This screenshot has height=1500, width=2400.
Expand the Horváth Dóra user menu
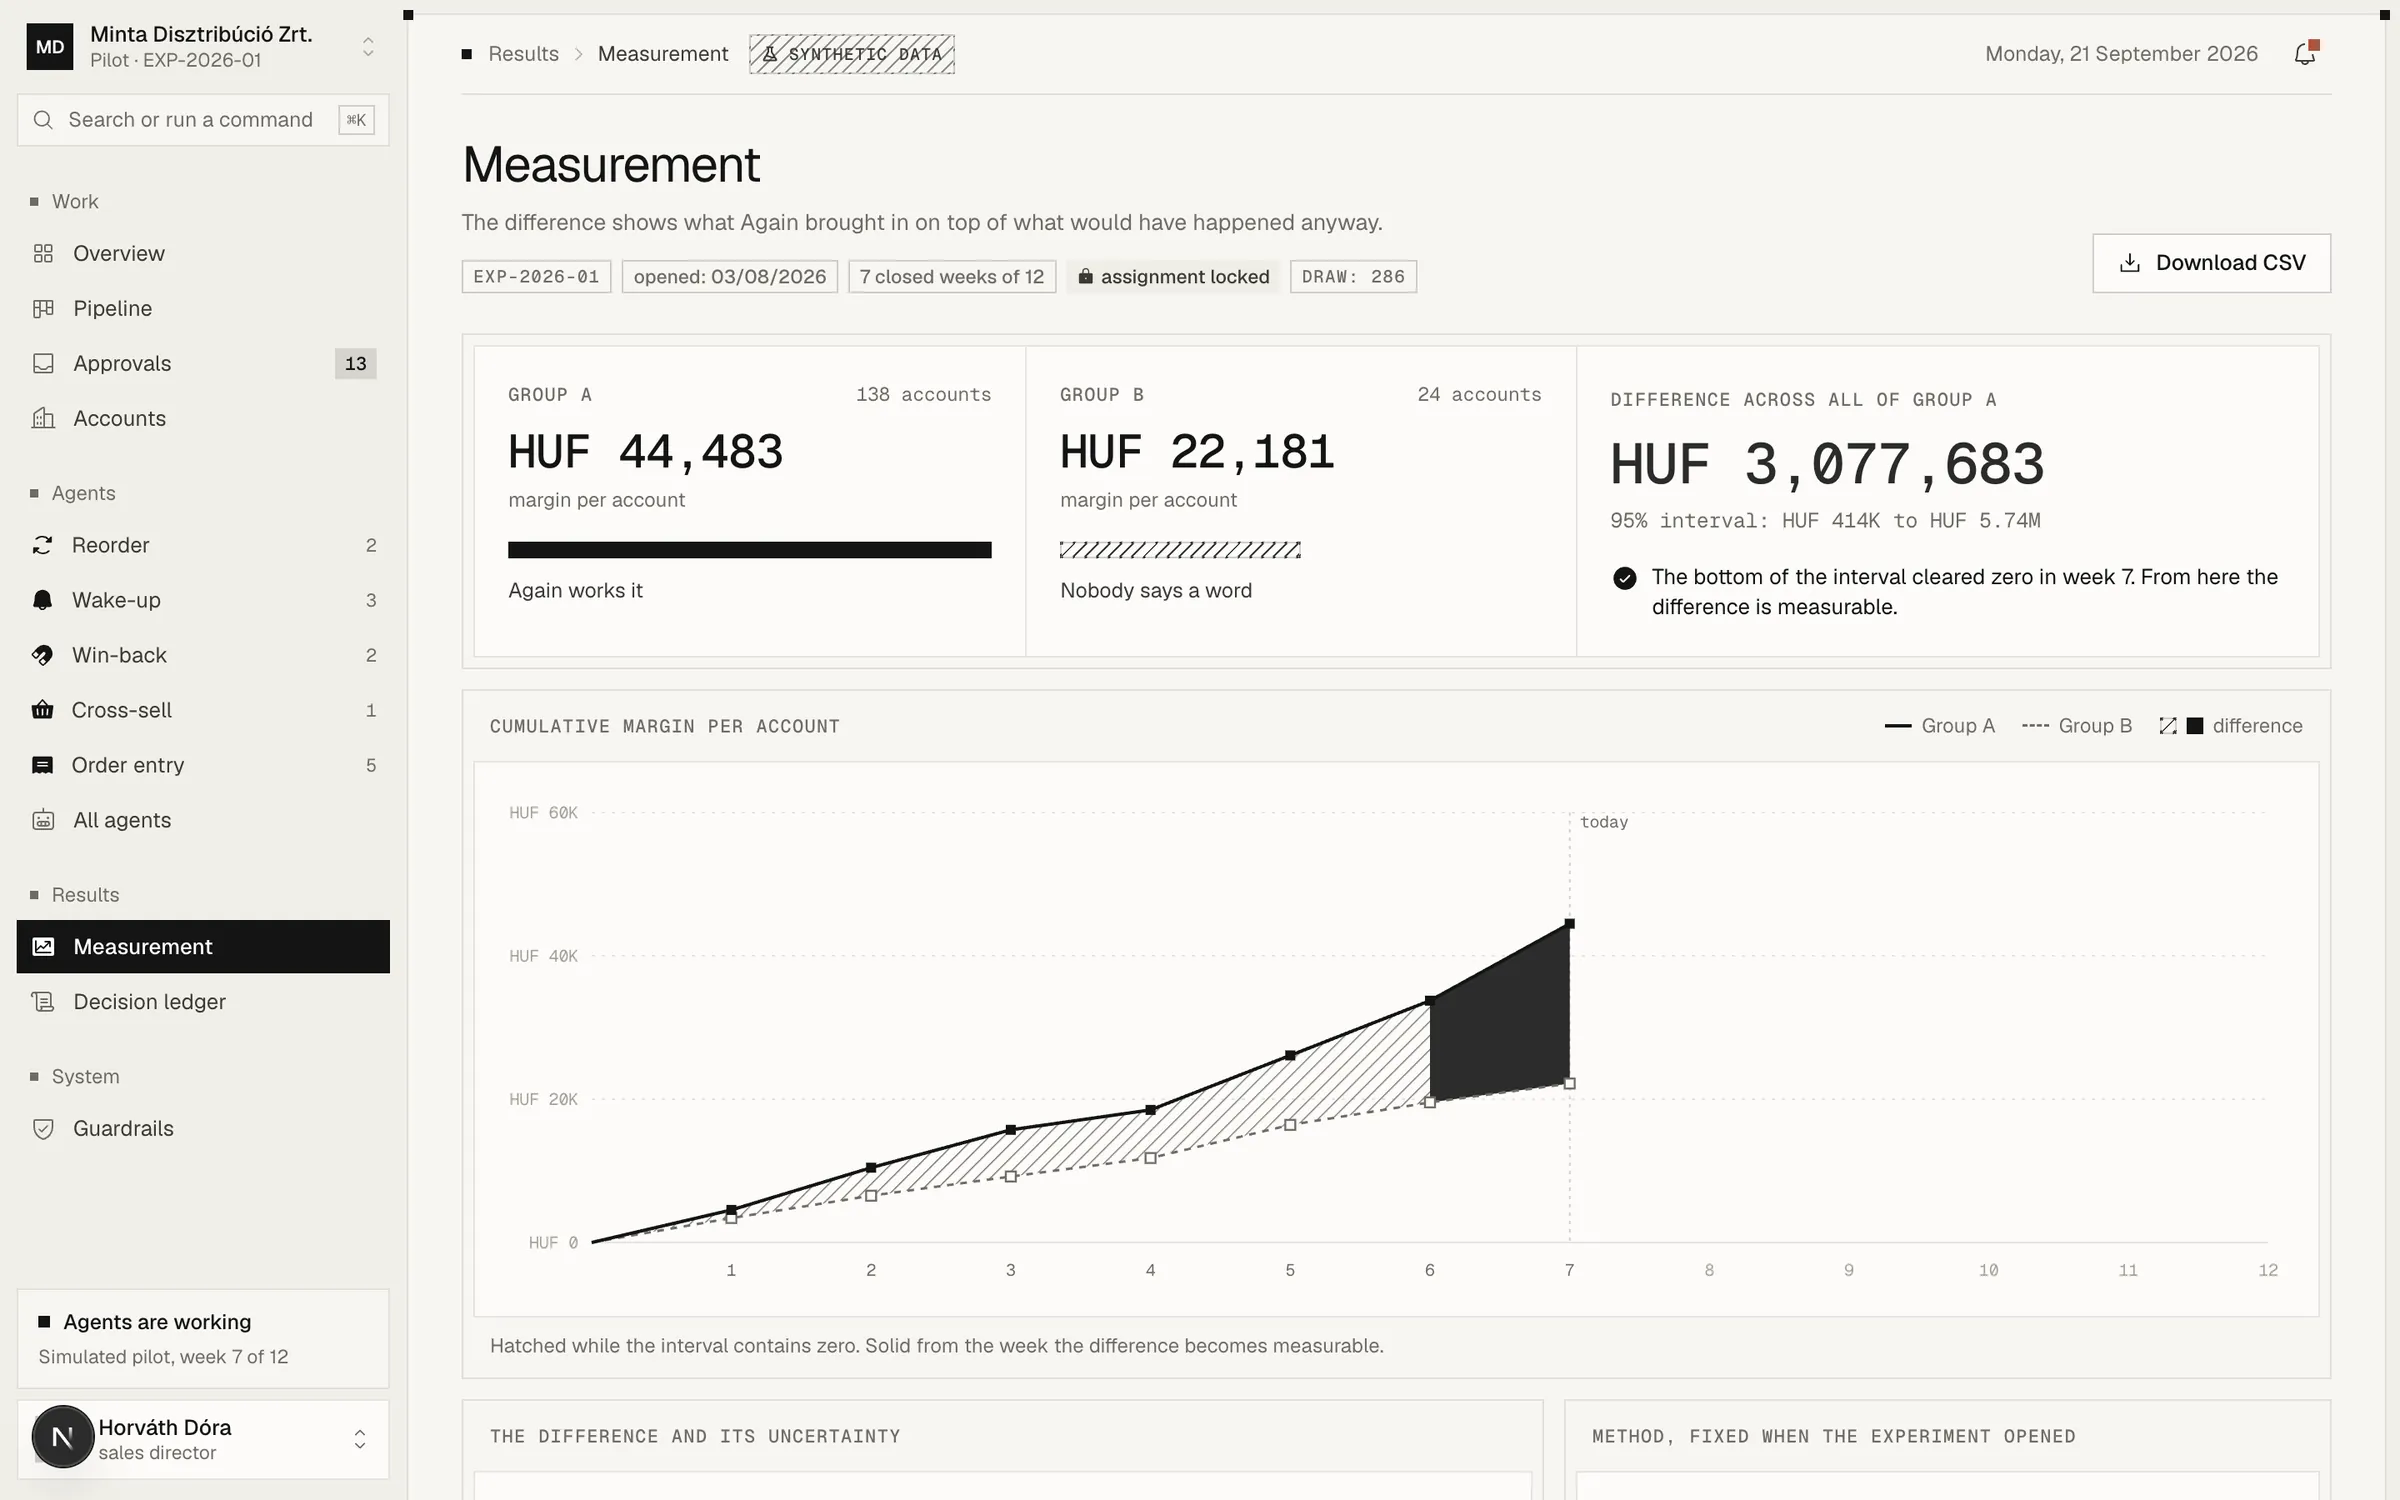pos(360,1439)
